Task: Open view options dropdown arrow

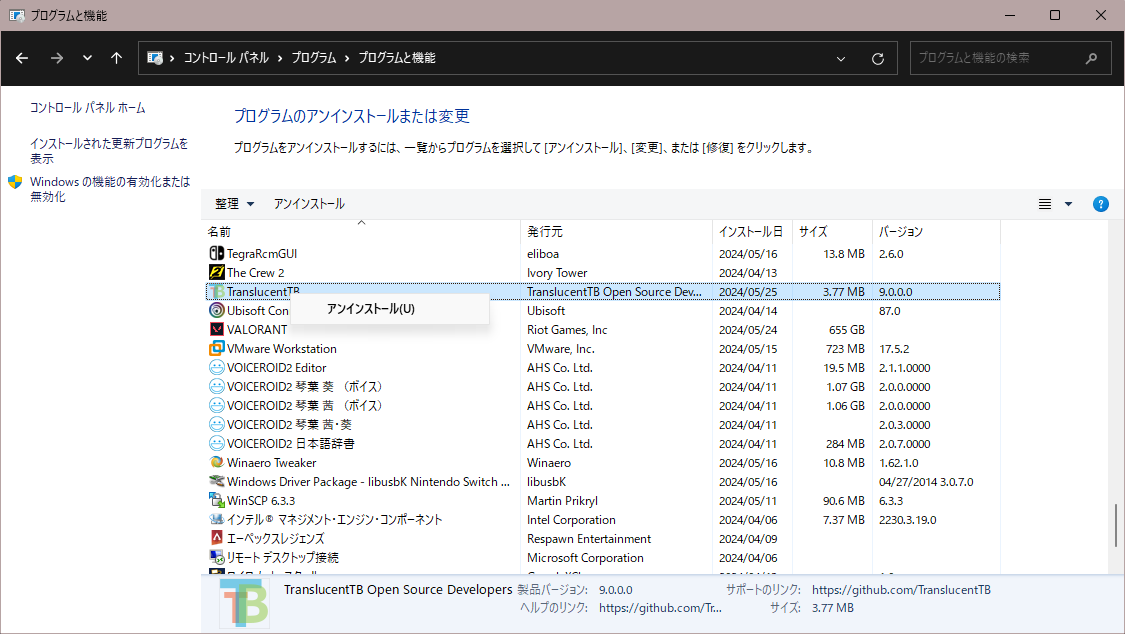Action: [1068, 204]
